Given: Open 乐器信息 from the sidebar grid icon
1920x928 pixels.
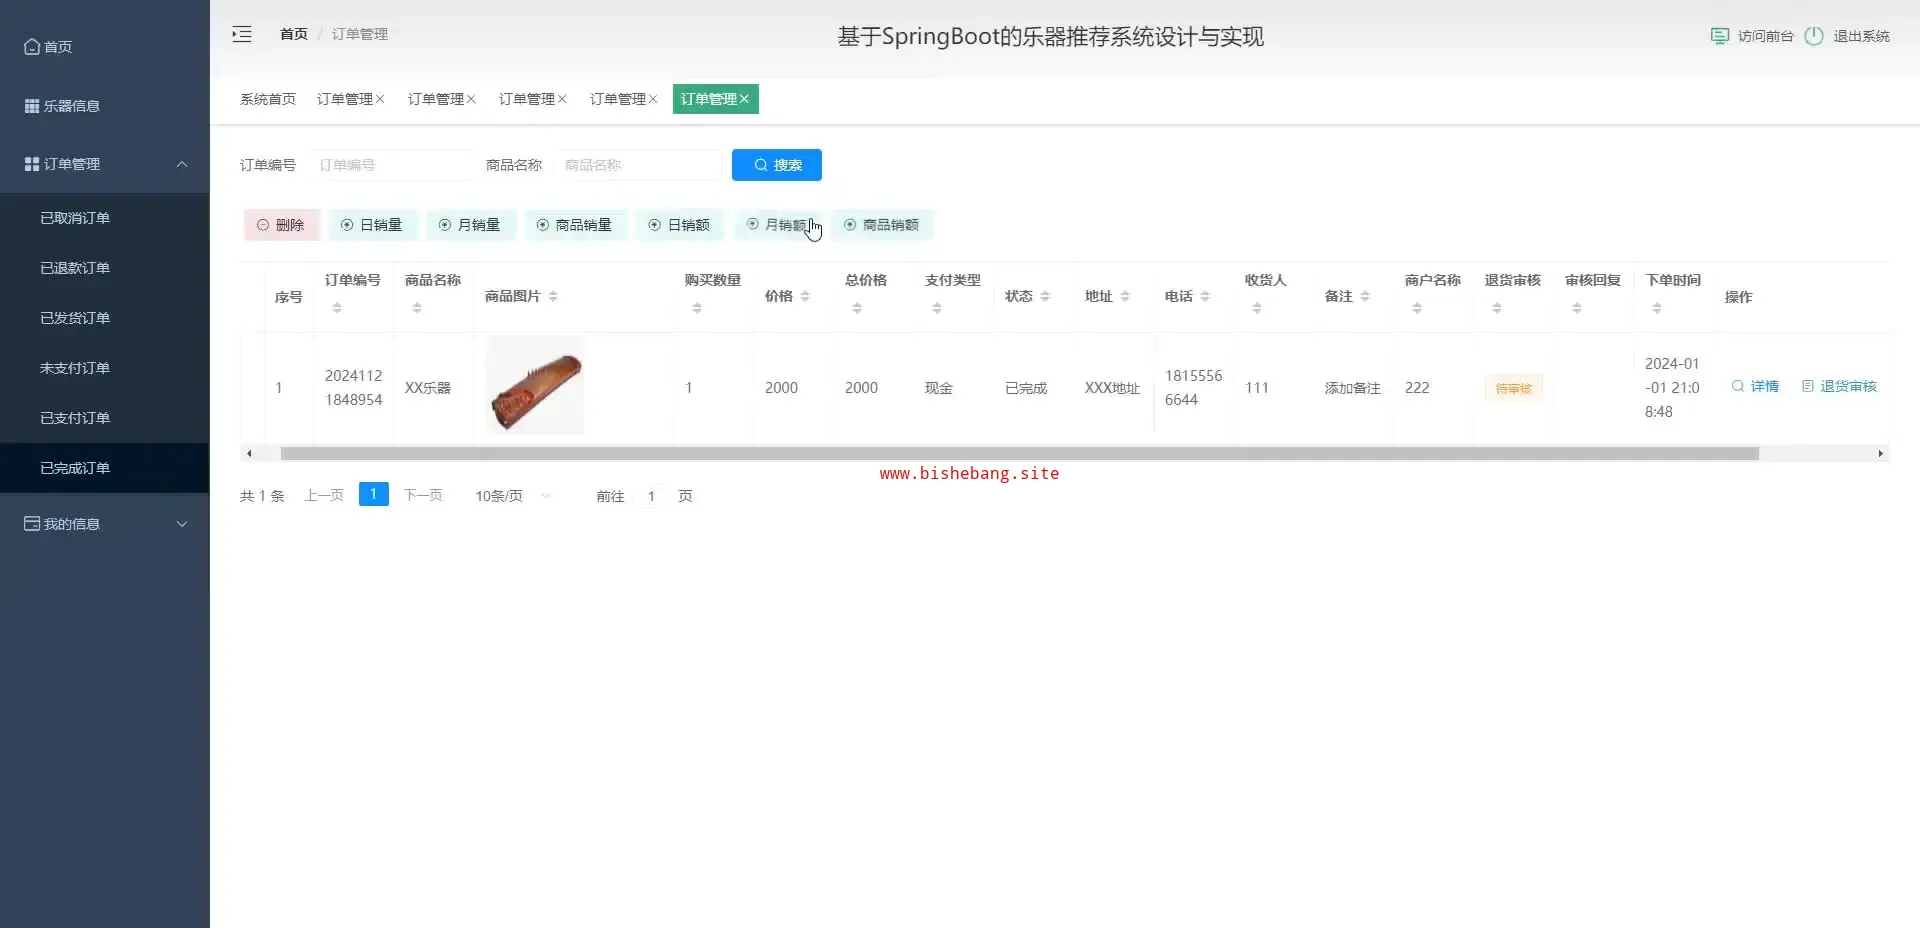Looking at the screenshot, I should click(32, 106).
